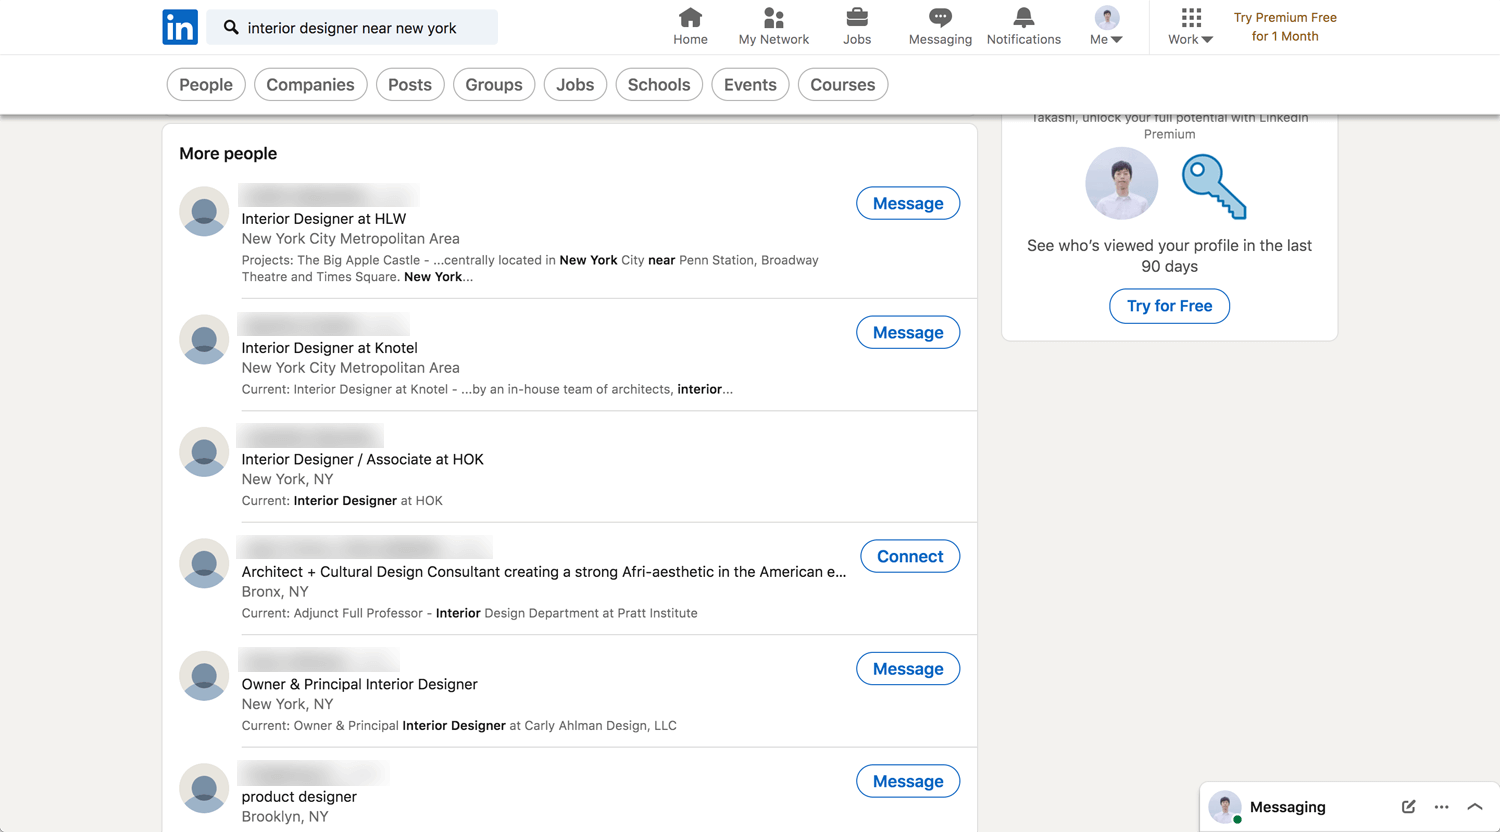Filter results by Courses
The image size is (1500, 832).
click(843, 85)
